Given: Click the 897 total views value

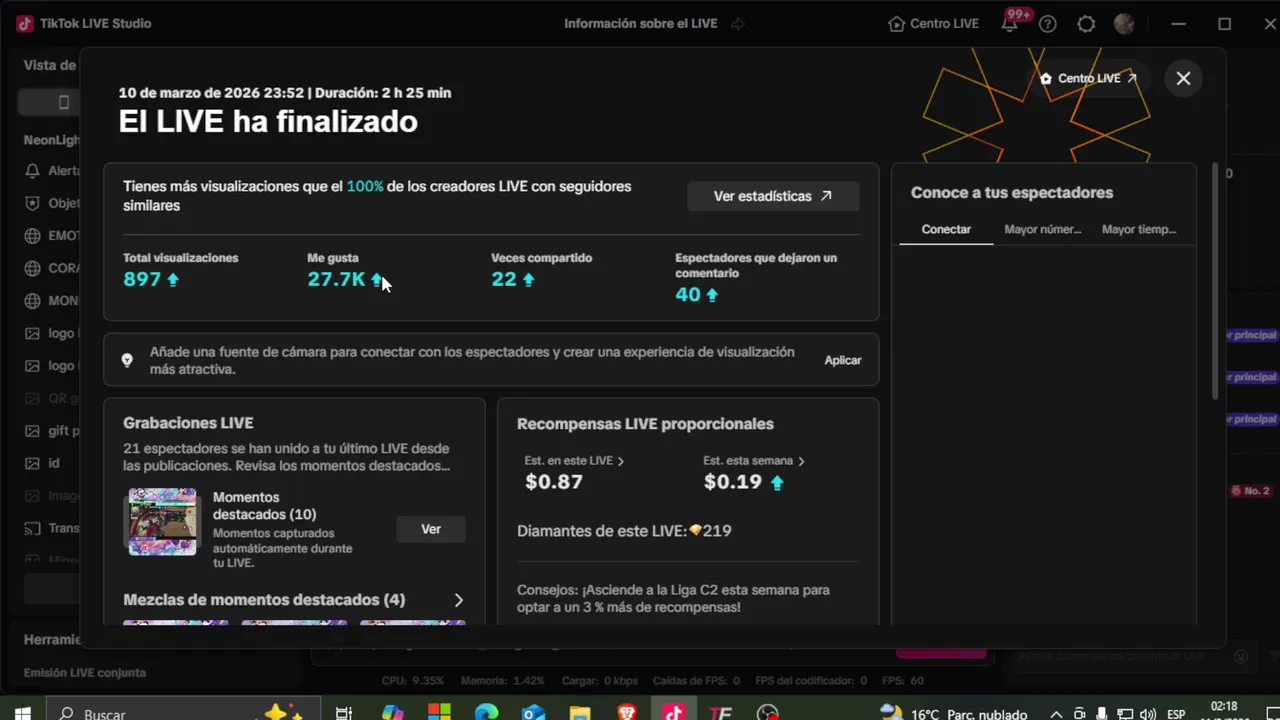Looking at the screenshot, I should pyautogui.click(x=142, y=279).
